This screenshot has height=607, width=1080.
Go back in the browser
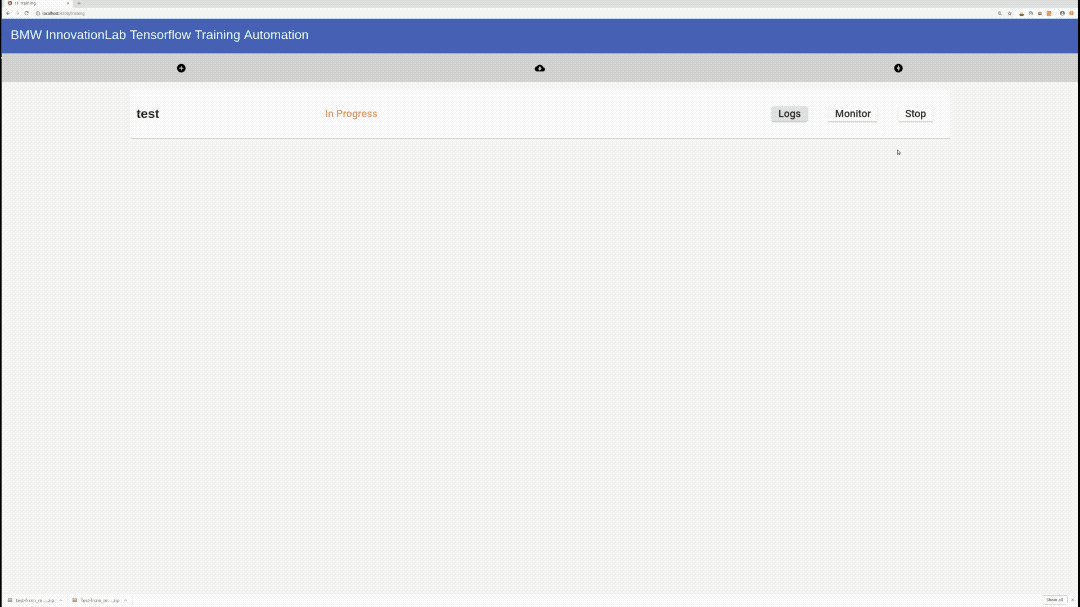coord(8,13)
